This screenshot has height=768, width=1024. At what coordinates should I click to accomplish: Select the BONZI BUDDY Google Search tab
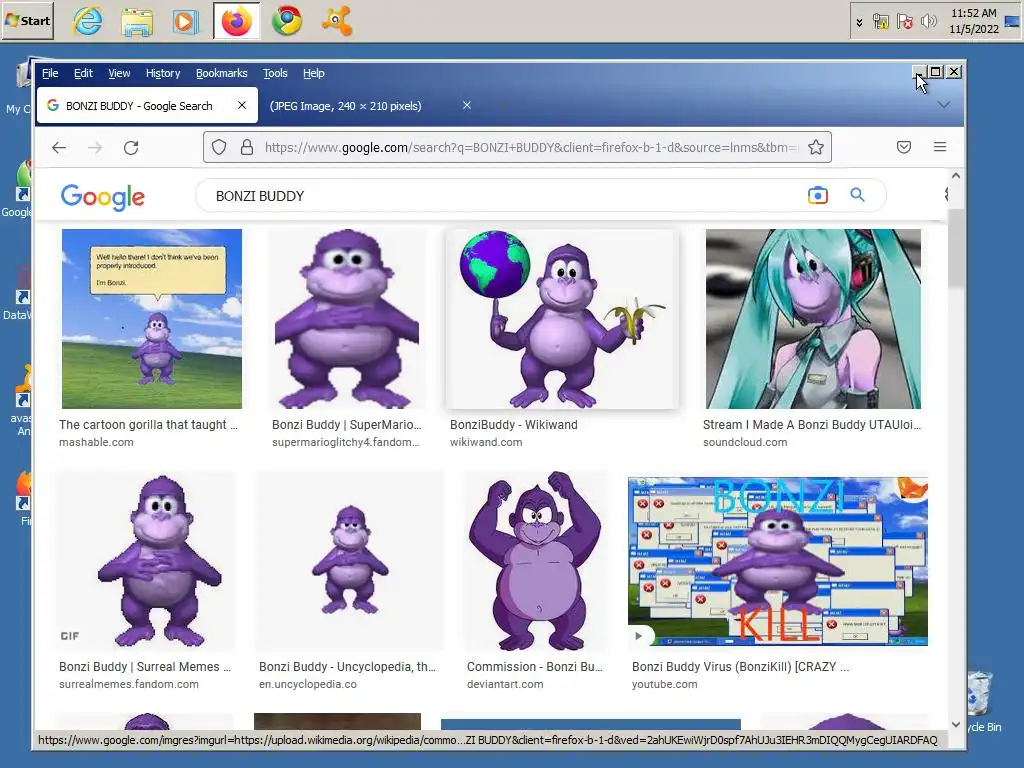point(147,105)
